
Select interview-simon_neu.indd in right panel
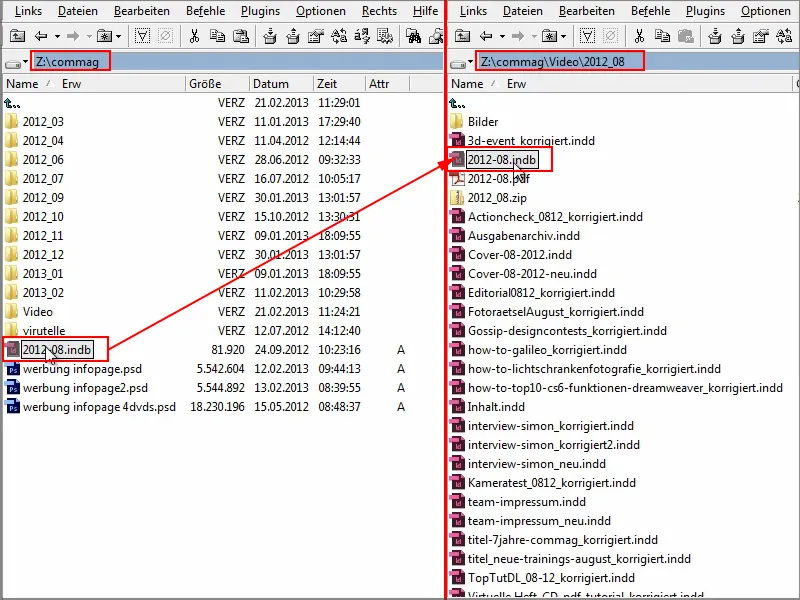point(537,464)
